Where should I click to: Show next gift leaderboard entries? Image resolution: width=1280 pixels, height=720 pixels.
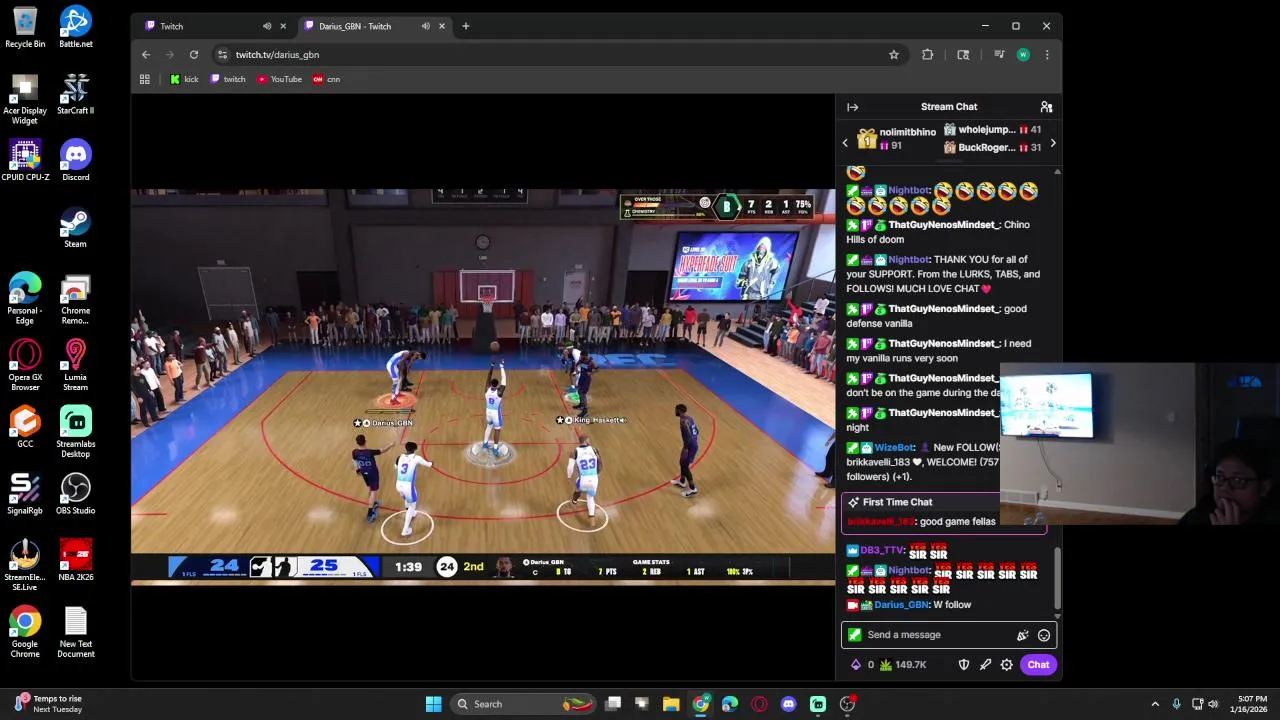point(1052,143)
